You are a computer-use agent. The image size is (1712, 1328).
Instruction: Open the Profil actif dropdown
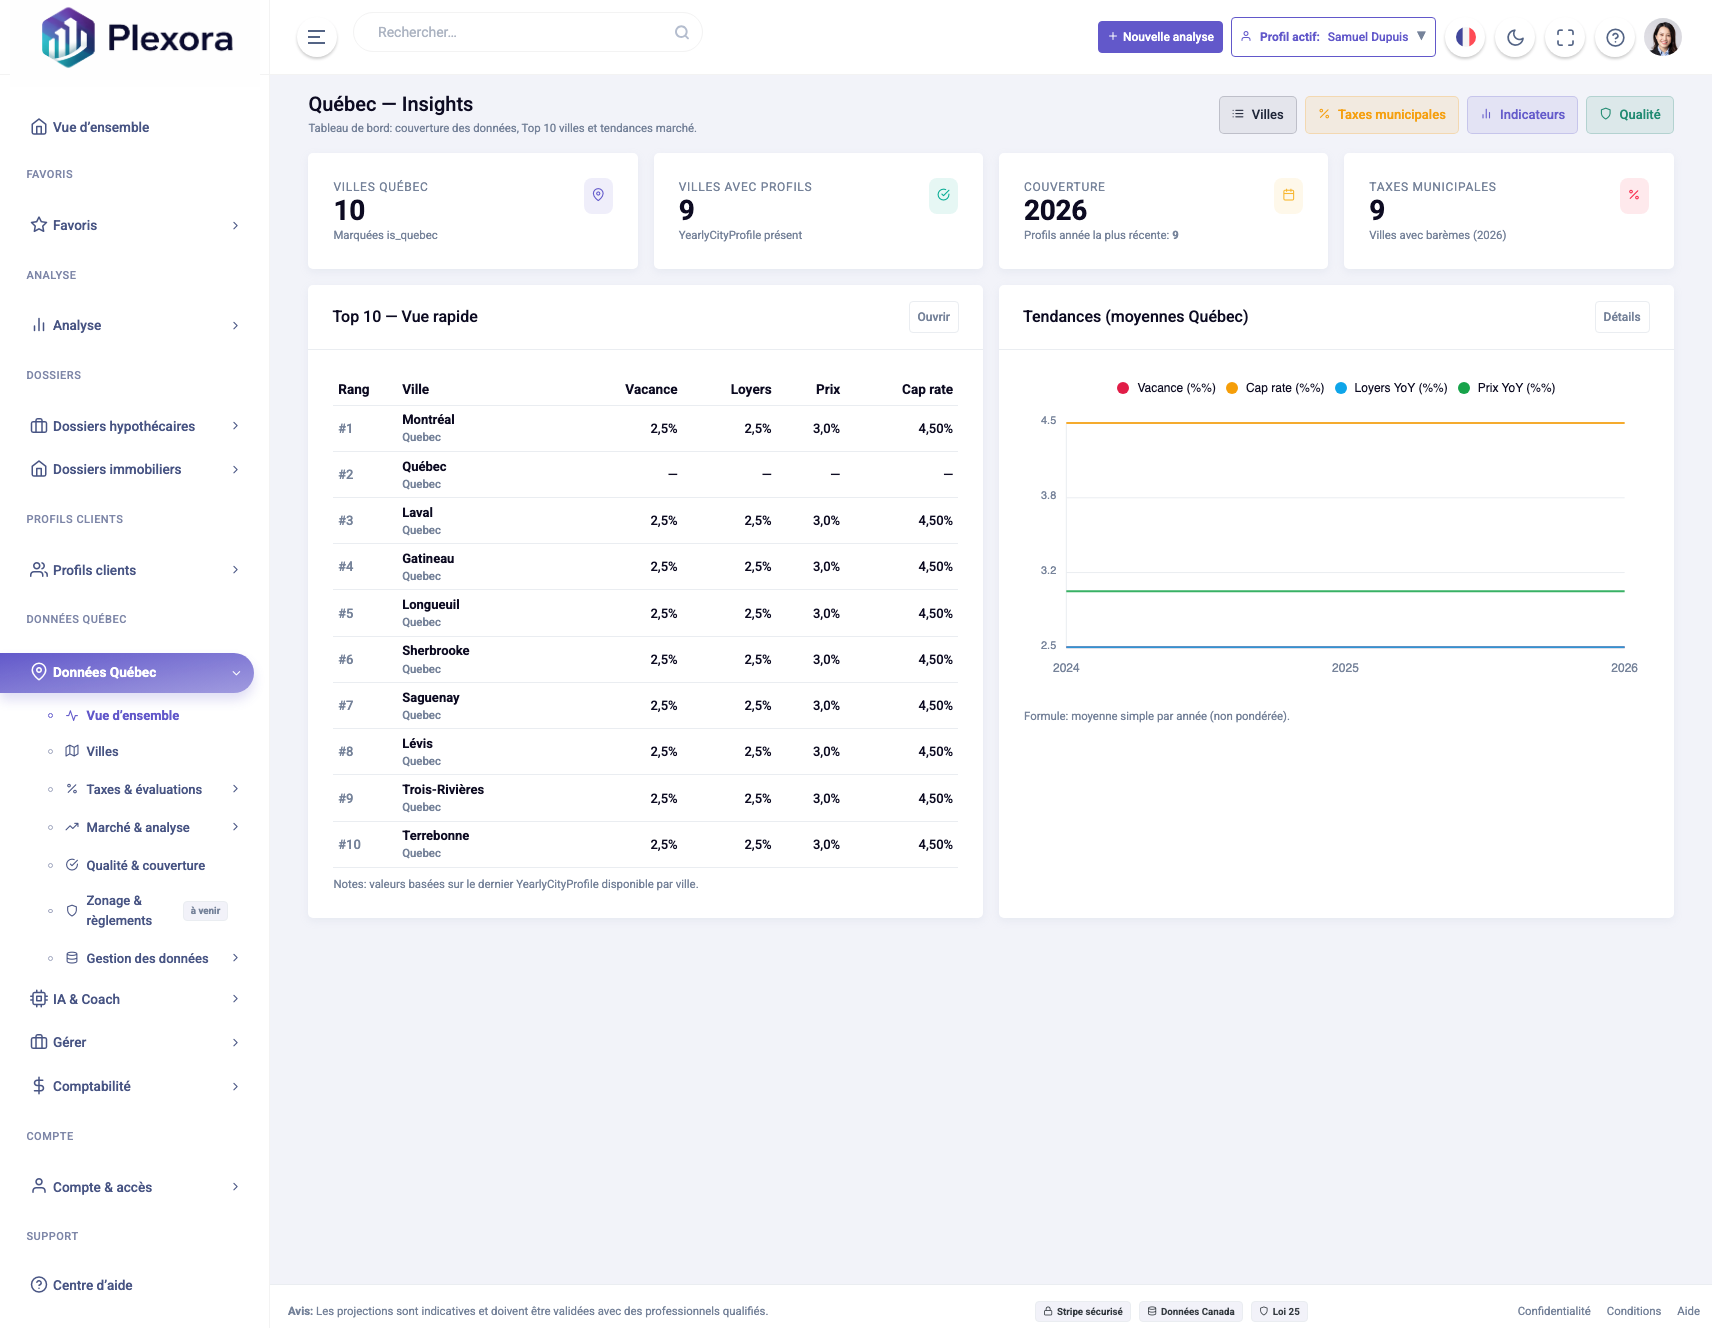[x=1333, y=37]
